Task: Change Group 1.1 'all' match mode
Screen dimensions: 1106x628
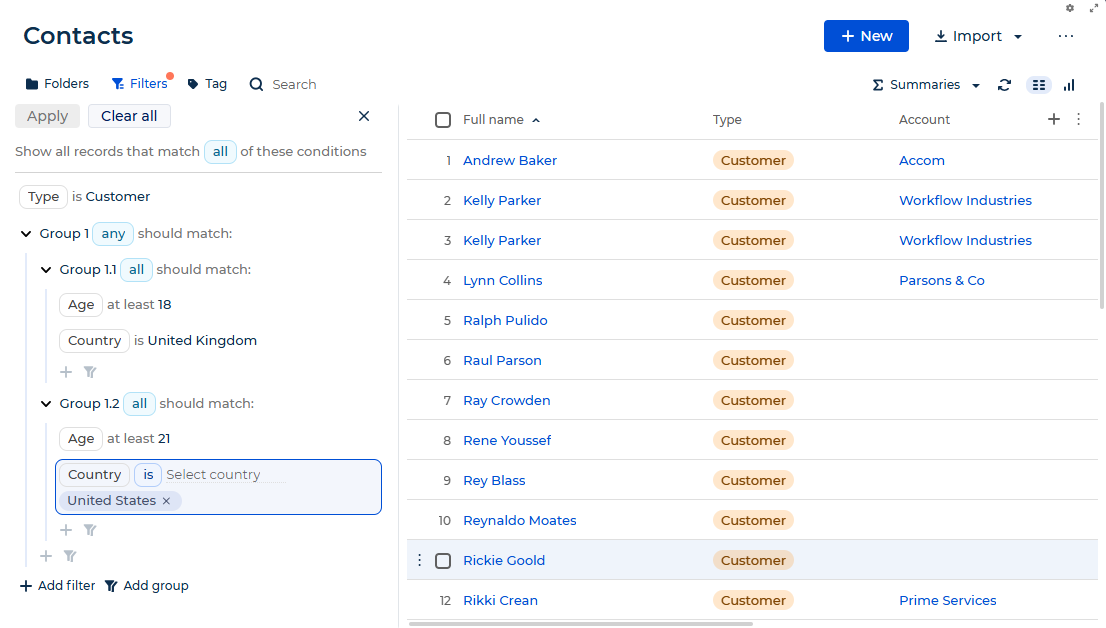Action: [136, 270]
